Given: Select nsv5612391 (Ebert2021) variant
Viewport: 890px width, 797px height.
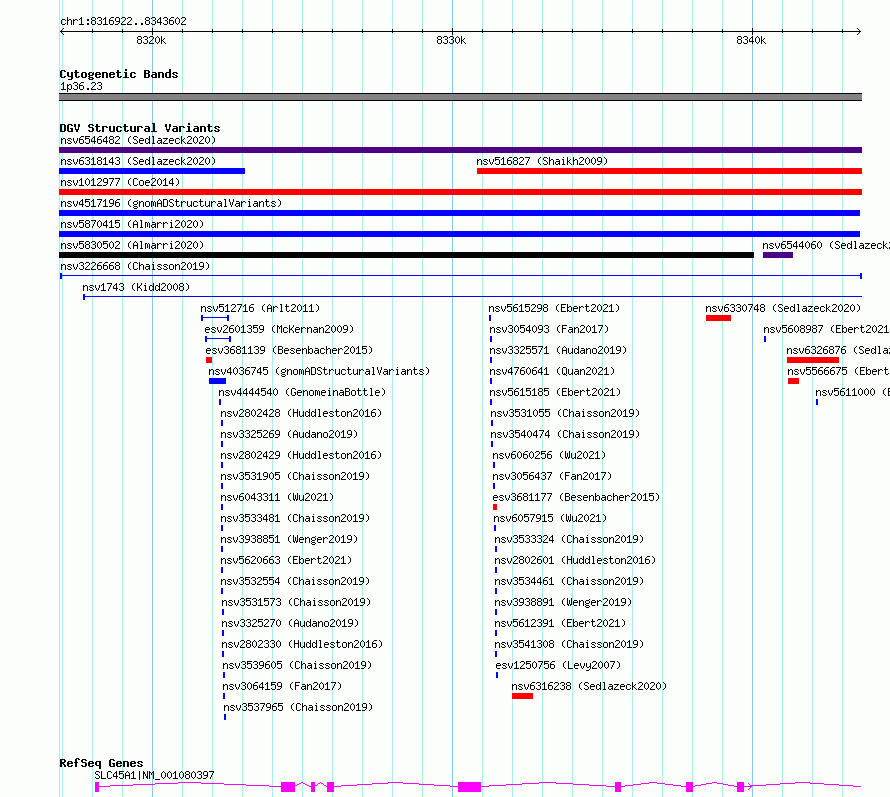Looking at the screenshot, I should [560, 623].
